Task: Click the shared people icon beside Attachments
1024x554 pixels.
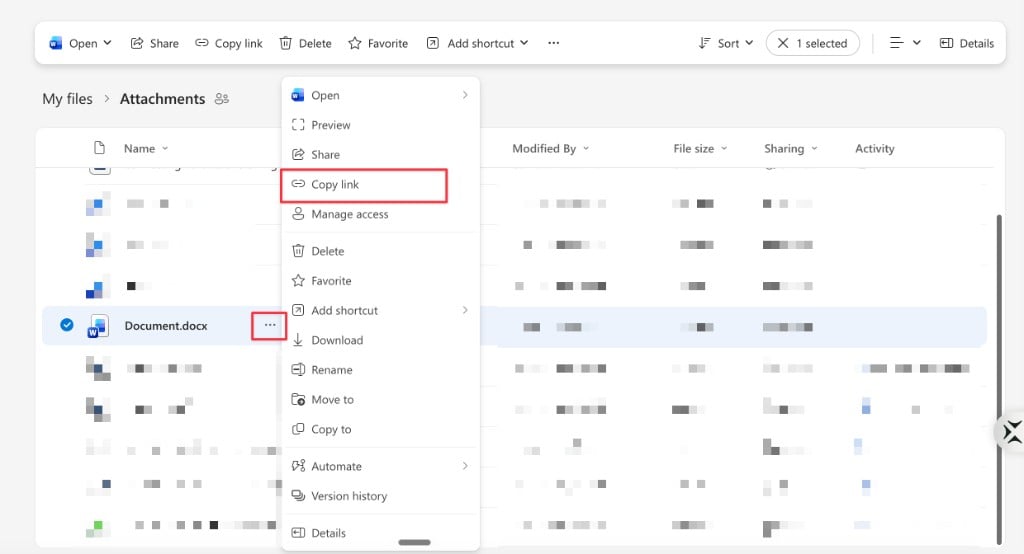Action: [x=222, y=99]
